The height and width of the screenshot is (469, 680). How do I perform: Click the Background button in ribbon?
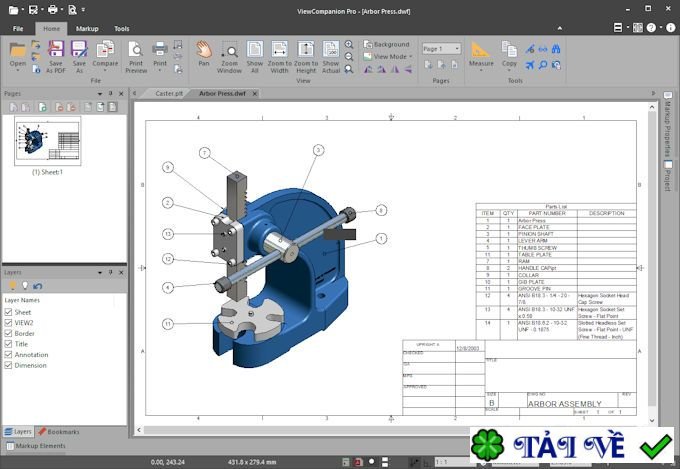(x=386, y=44)
